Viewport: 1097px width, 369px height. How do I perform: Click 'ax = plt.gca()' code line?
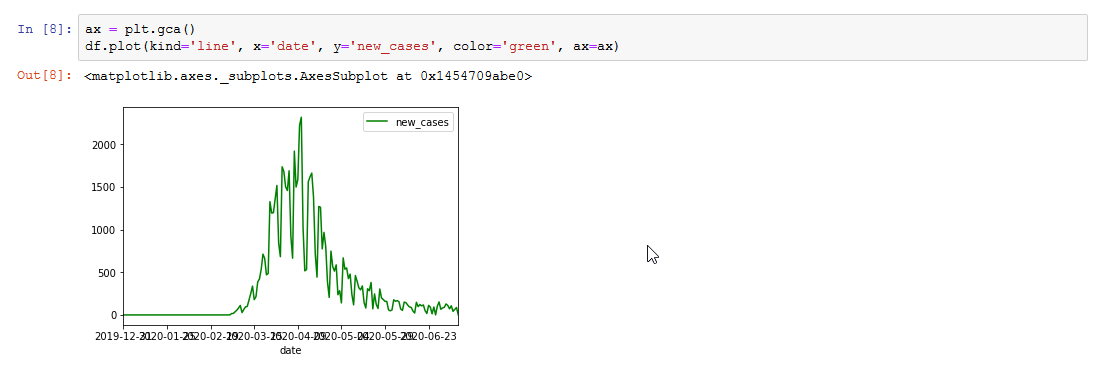pyautogui.click(x=141, y=29)
